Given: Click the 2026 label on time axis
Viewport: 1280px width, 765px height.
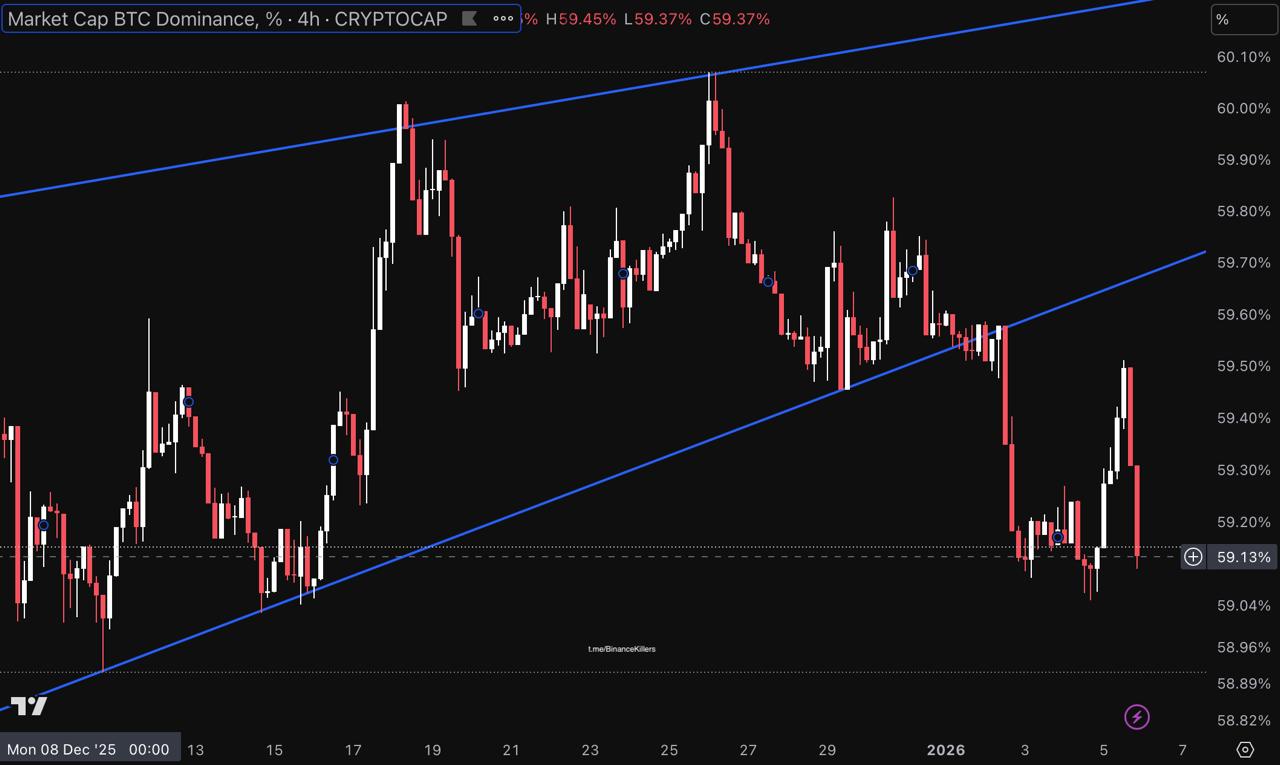Looking at the screenshot, I should click(x=946, y=750).
